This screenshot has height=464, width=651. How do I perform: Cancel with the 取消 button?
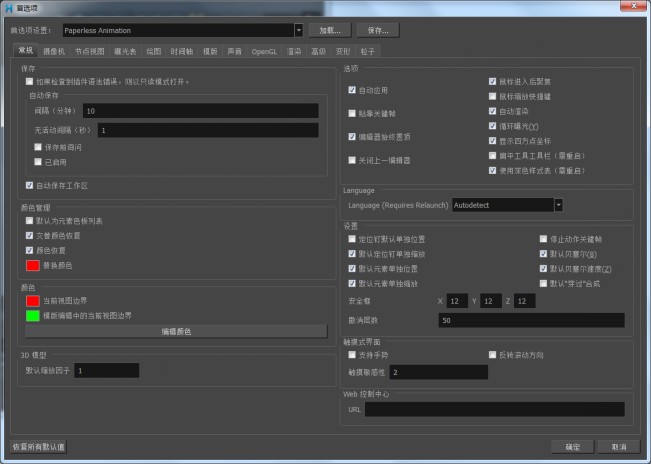619,447
